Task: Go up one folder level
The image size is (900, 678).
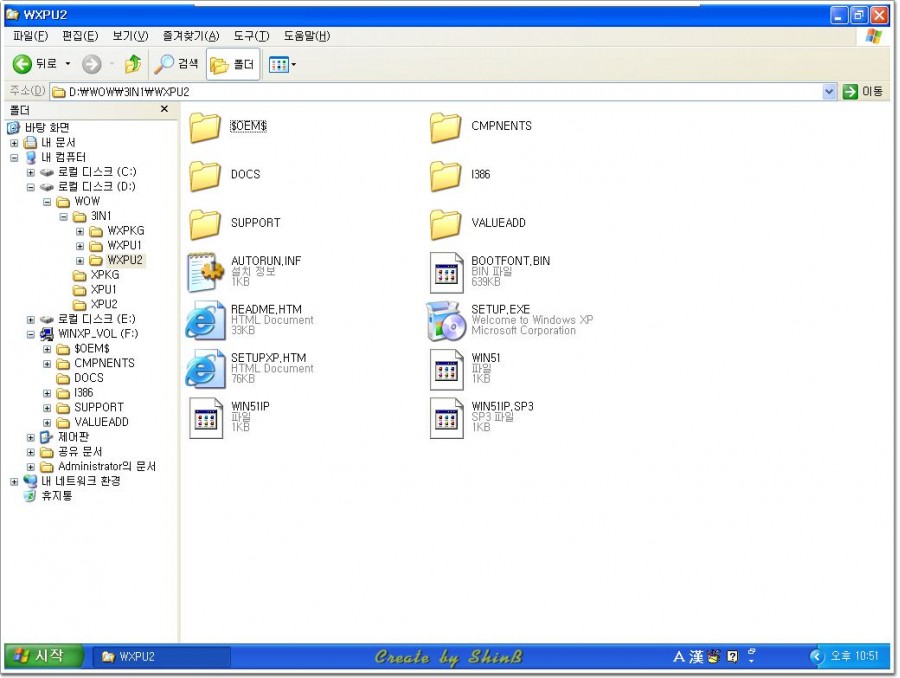Action: point(133,64)
